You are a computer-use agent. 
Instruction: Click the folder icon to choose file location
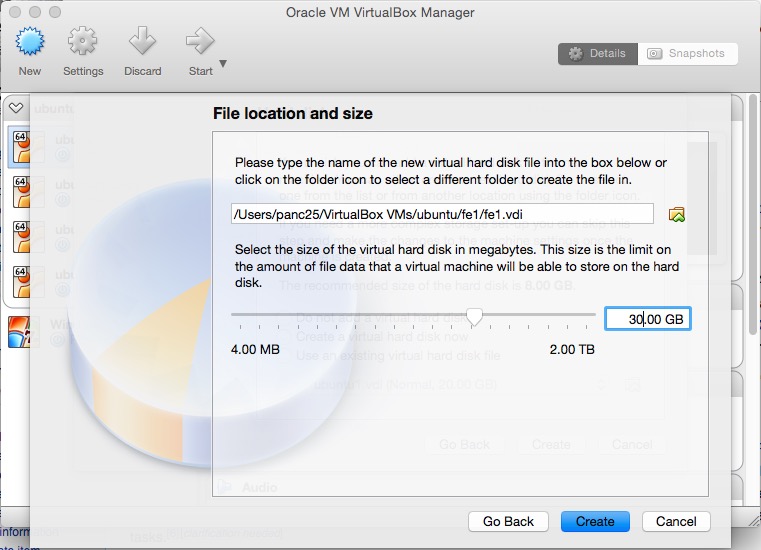click(x=677, y=214)
